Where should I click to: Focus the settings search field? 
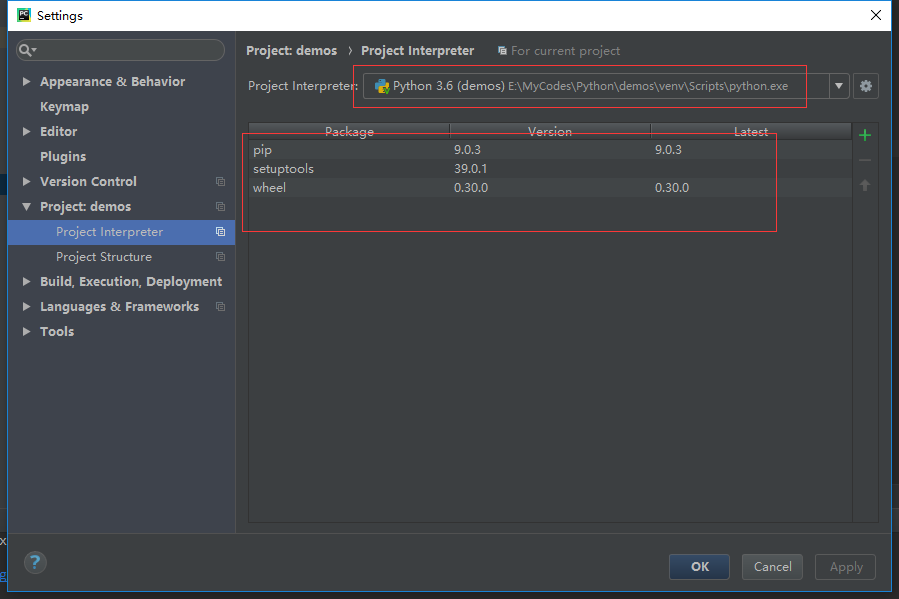[x=120, y=50]
